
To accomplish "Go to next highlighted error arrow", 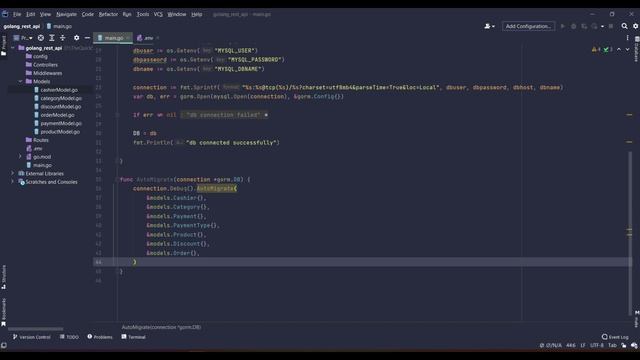I will pyautogui.click(x=627, y=49).
